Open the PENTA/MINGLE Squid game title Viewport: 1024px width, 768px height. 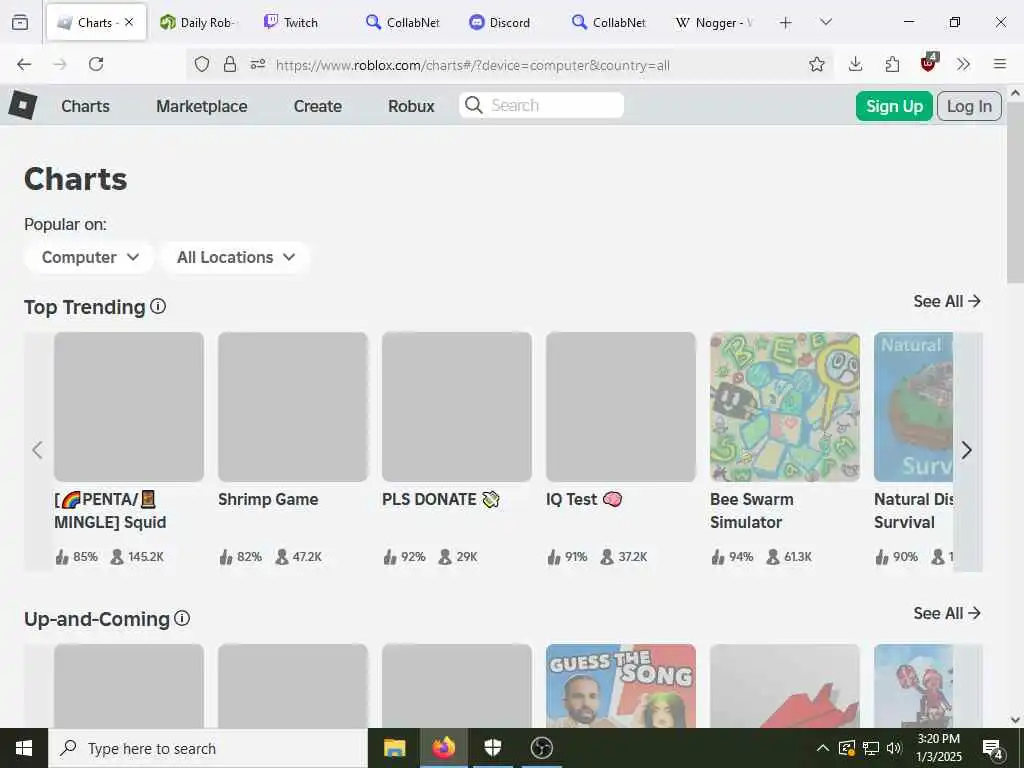click(x=110, y=511)
